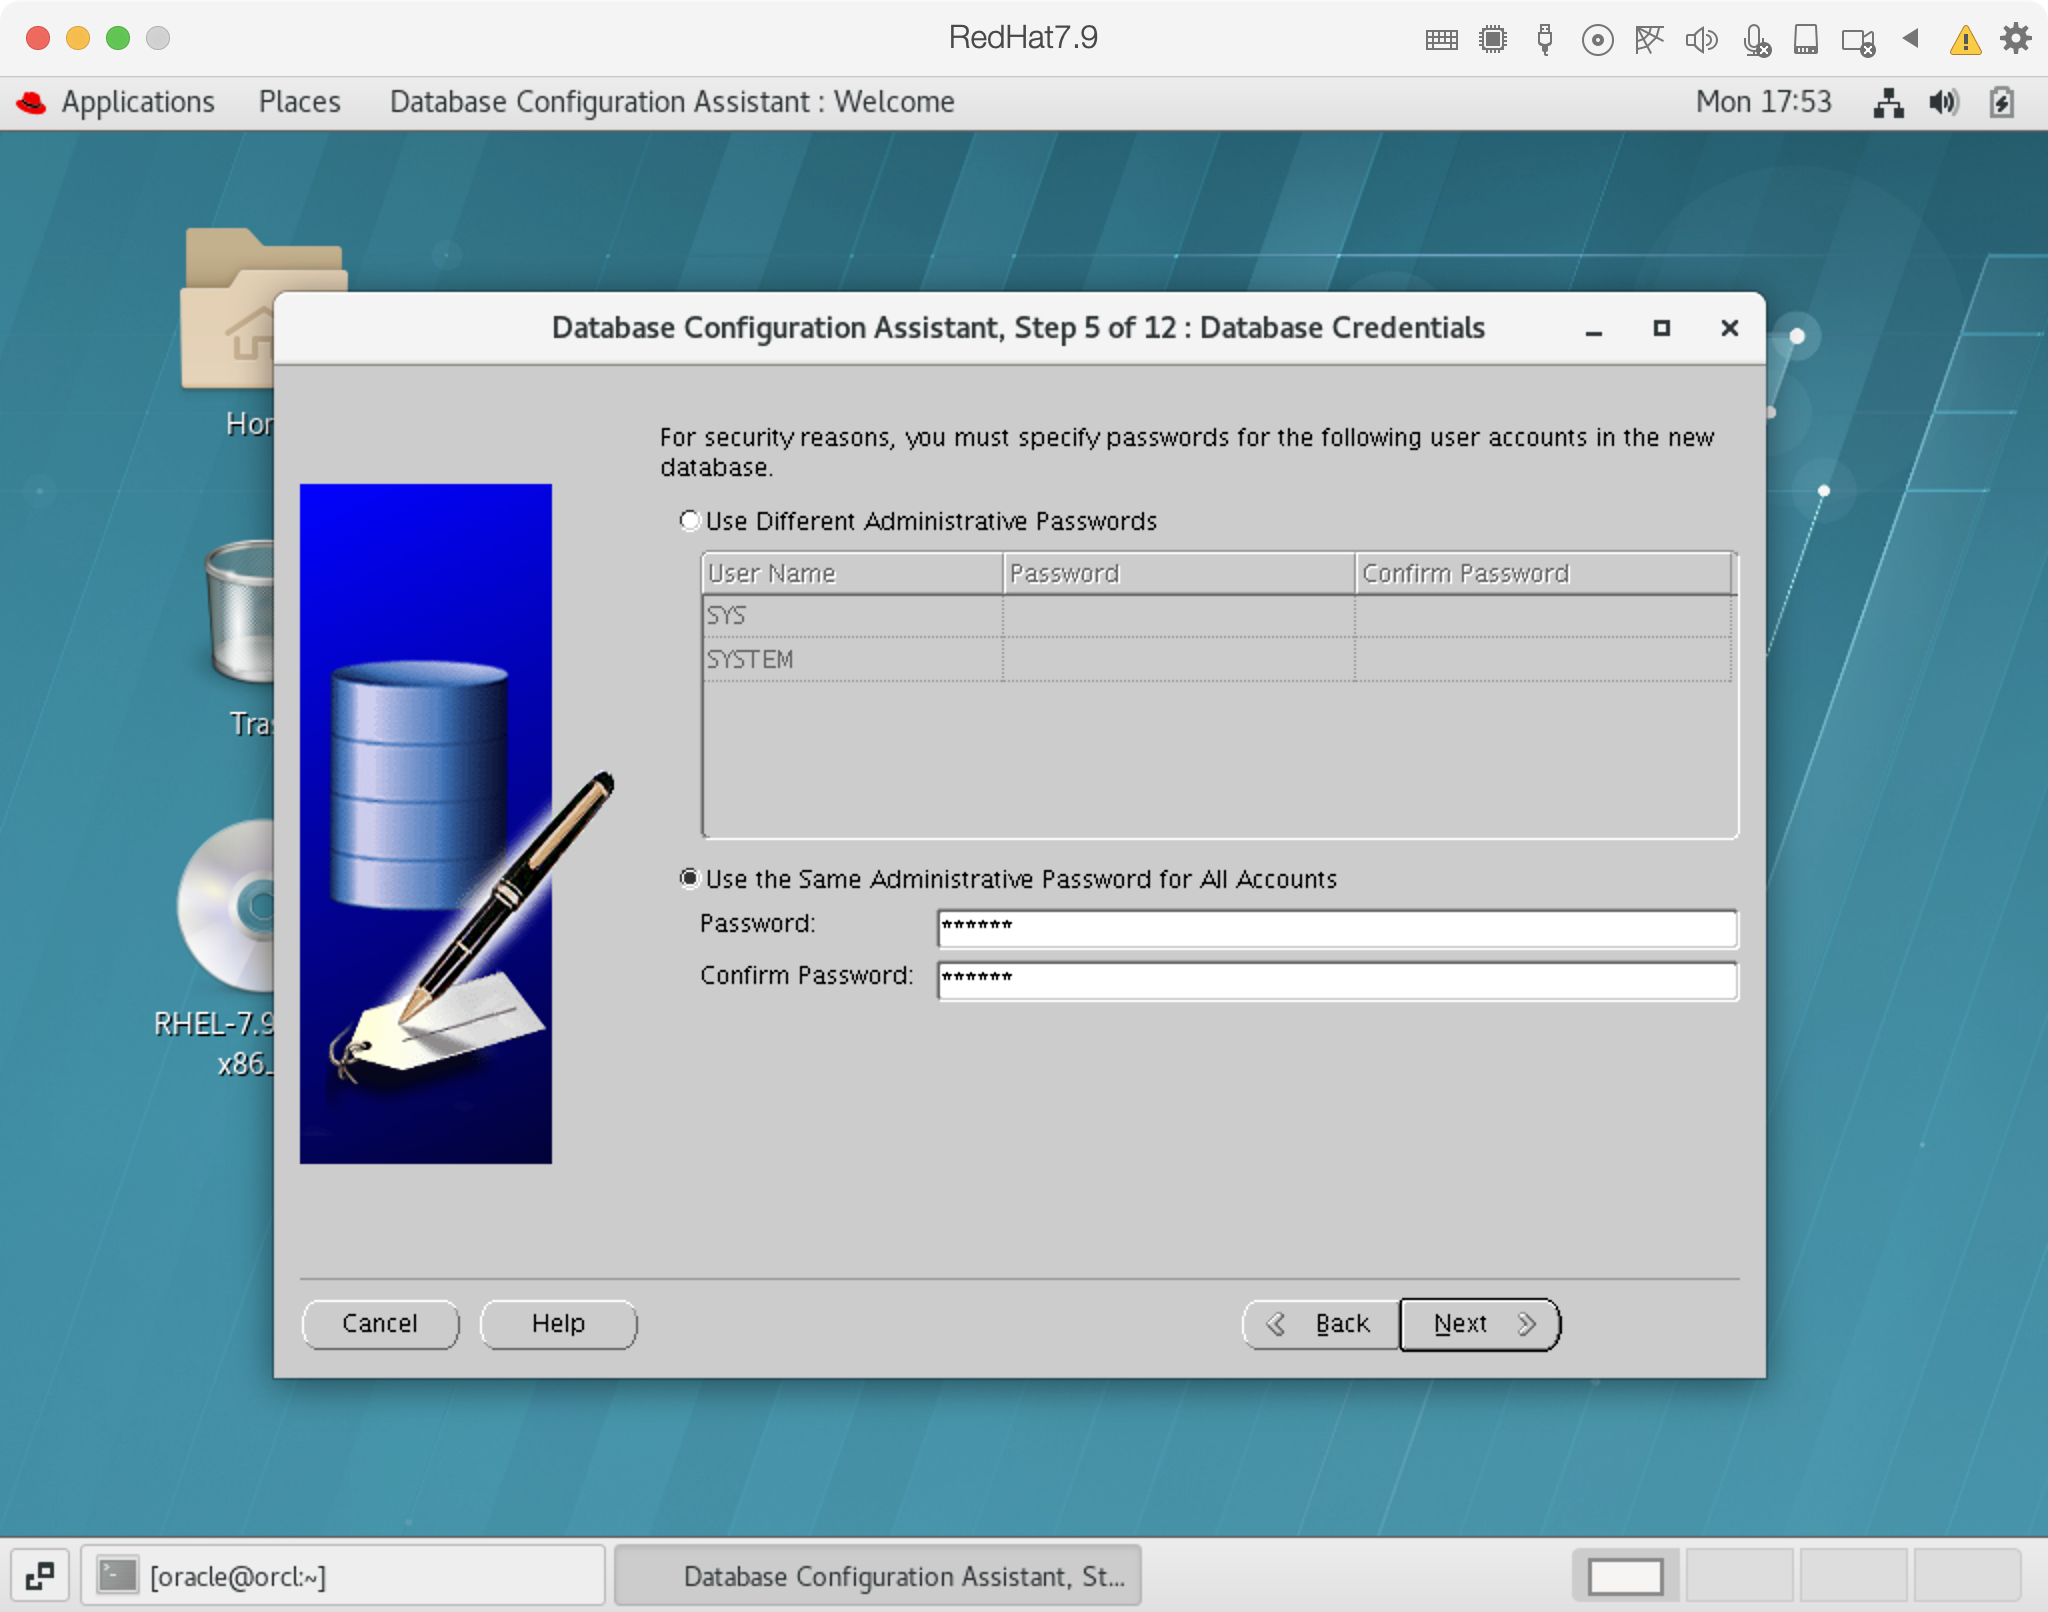Image resolution: width=2048 pixels, height=1612 pixels.
Task: Click the volume speaker icon in GNOME panel
Action: 1944,102
